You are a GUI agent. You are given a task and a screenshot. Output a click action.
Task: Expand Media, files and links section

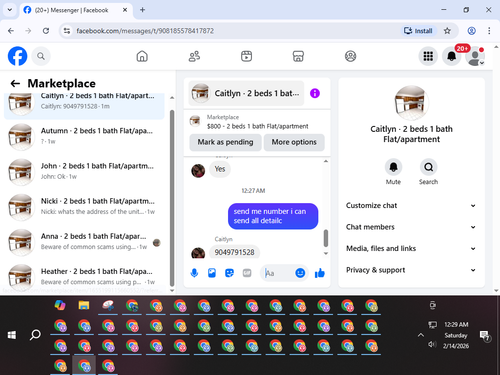[411, 248]
